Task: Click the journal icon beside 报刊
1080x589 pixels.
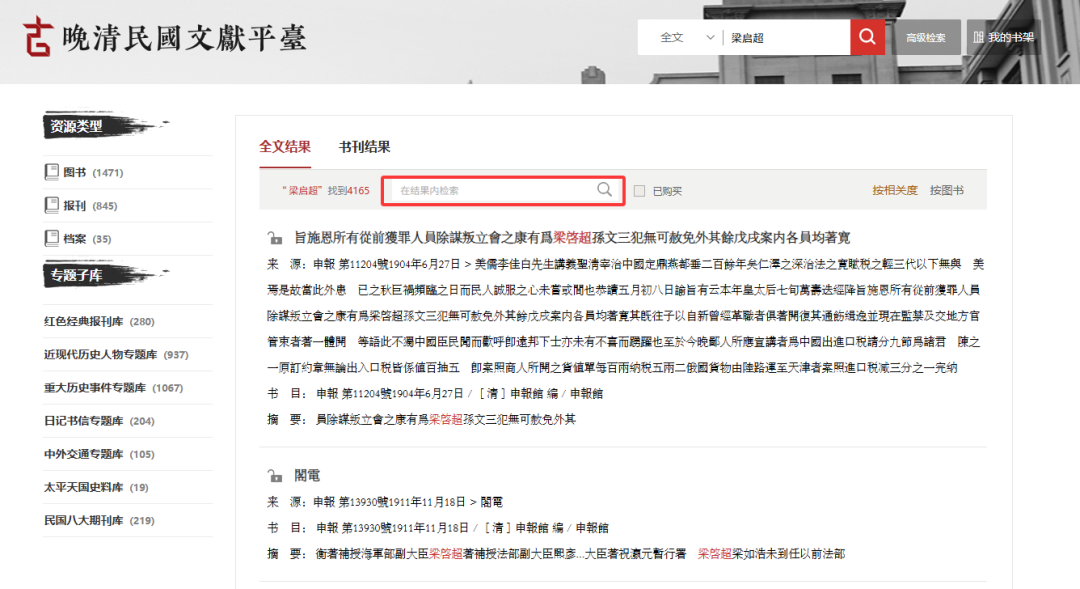Action: point(52,205)
